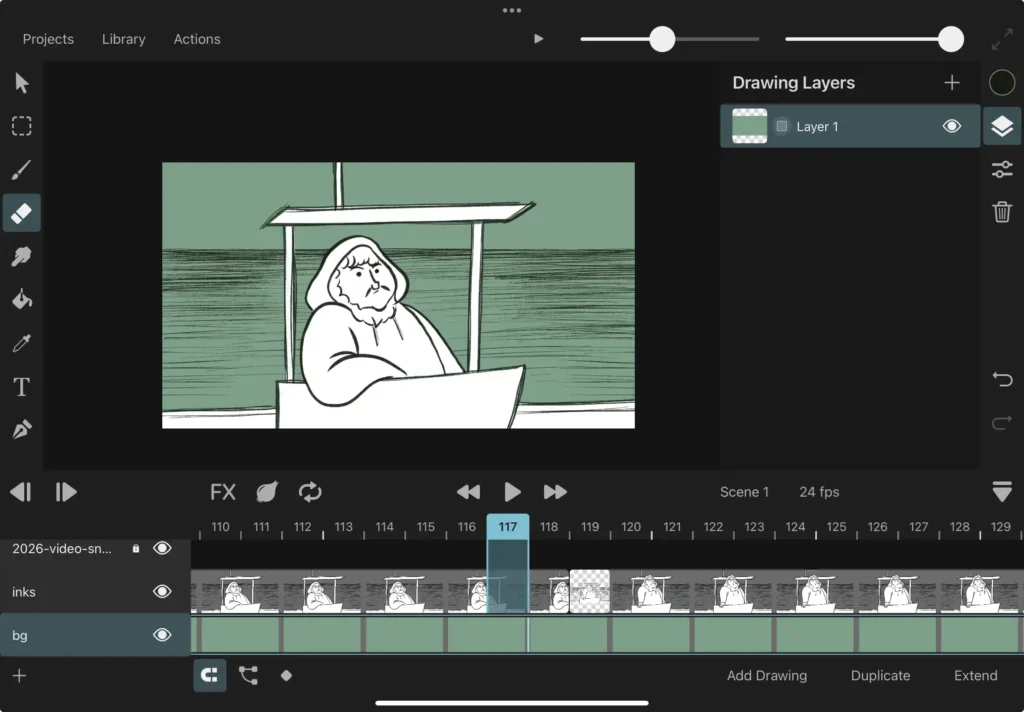Redo the last action
Viewport: 1024px width, 712px height.
(x=1002, y=423)
